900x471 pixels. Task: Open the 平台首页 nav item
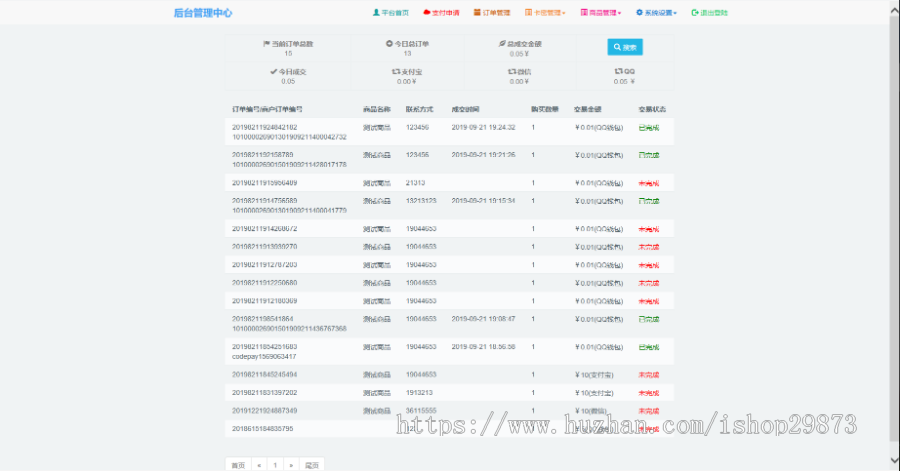tap(391, 13)
